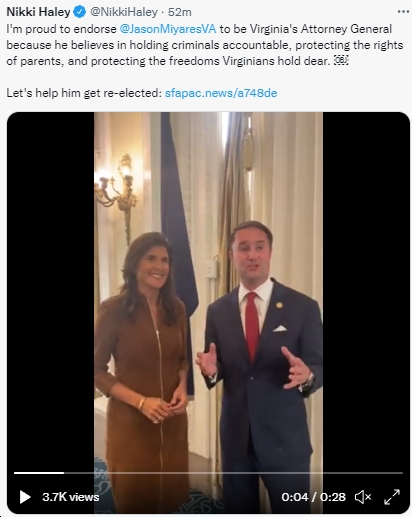Click the blue verified badge
The width and height of the screenshot is (412, 517).
tap(79, 12)
